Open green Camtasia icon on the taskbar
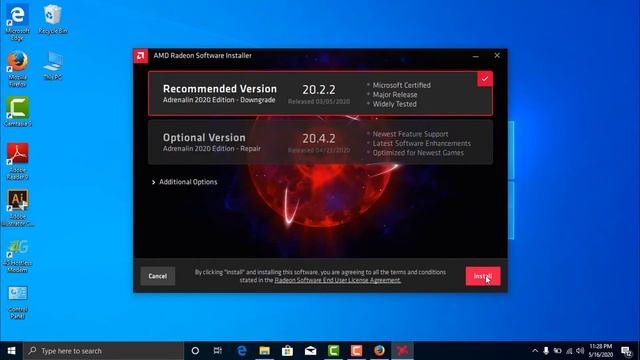 point(333,351)
